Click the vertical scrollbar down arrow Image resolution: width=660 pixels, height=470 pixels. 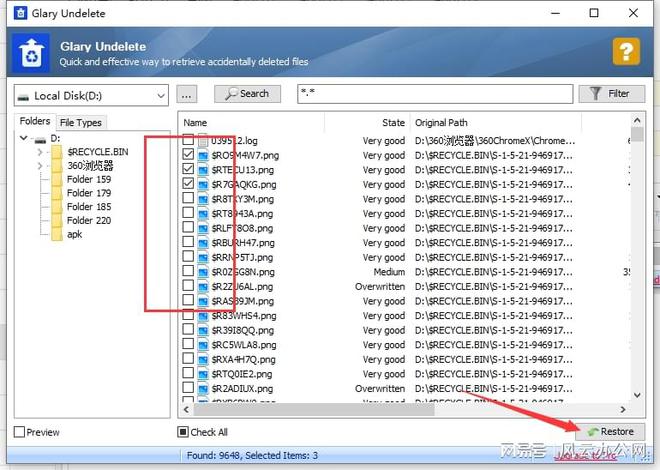(637, 395)
